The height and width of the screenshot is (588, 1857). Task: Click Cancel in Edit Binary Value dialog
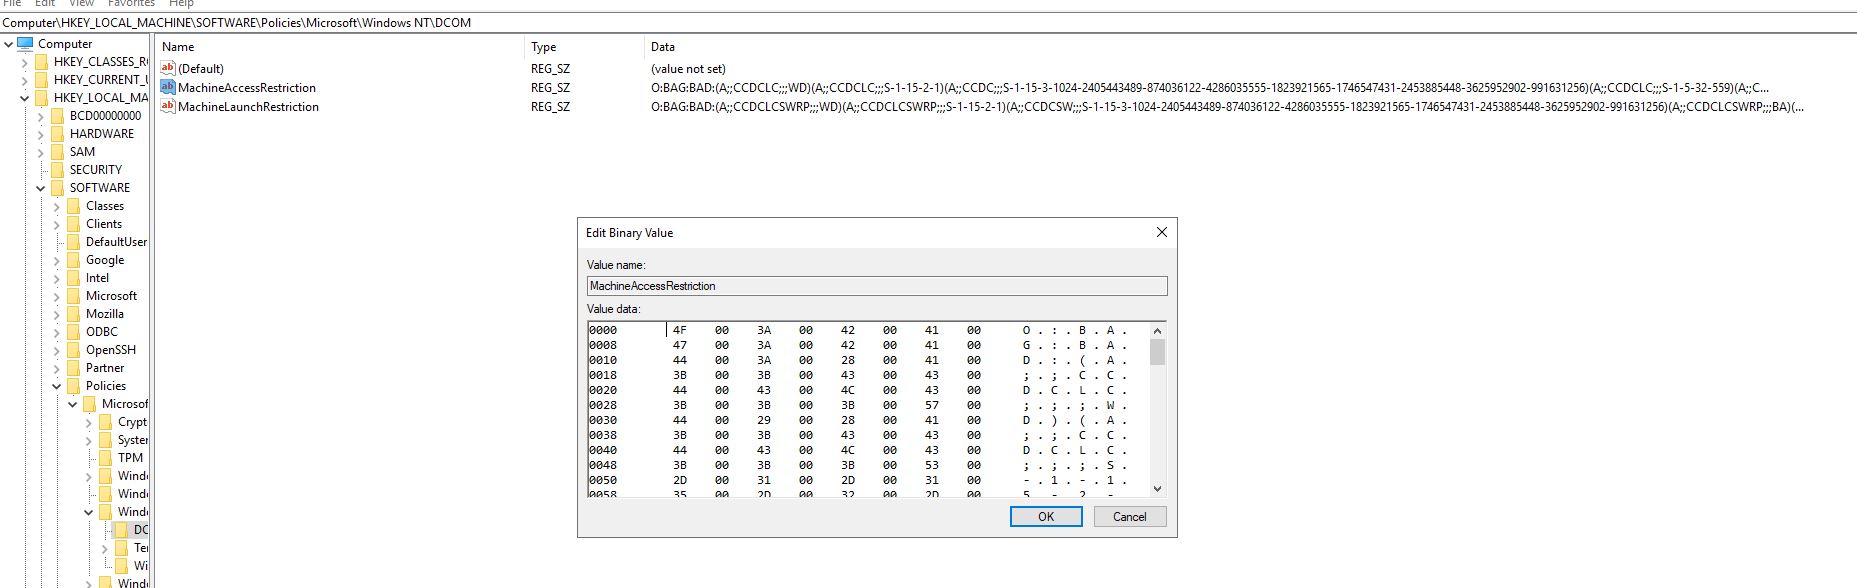pyautogui.click(x=1129, y=516)
